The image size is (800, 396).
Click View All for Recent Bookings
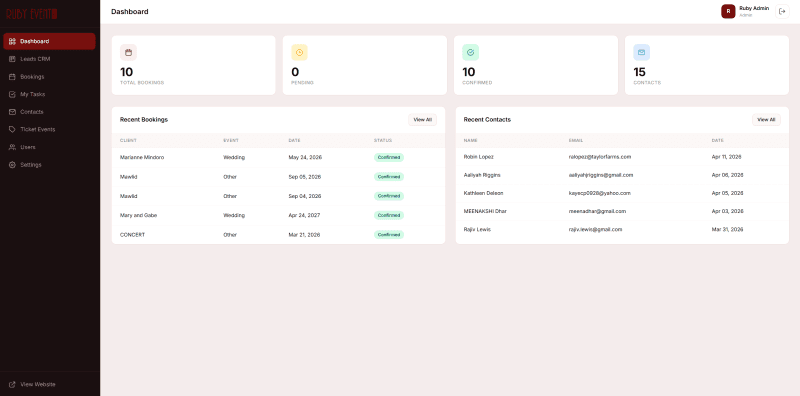[x=422, y=120]
